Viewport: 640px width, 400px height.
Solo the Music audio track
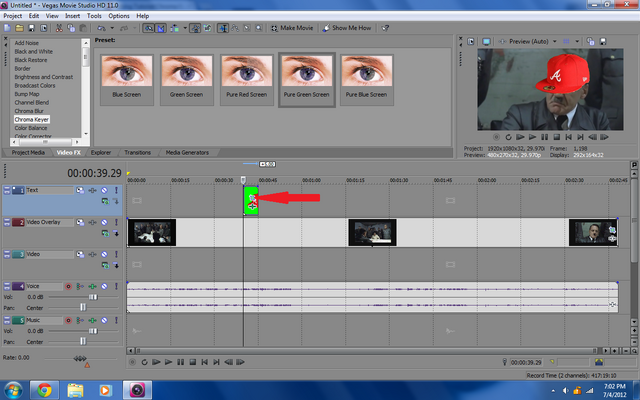click(116, 320)
